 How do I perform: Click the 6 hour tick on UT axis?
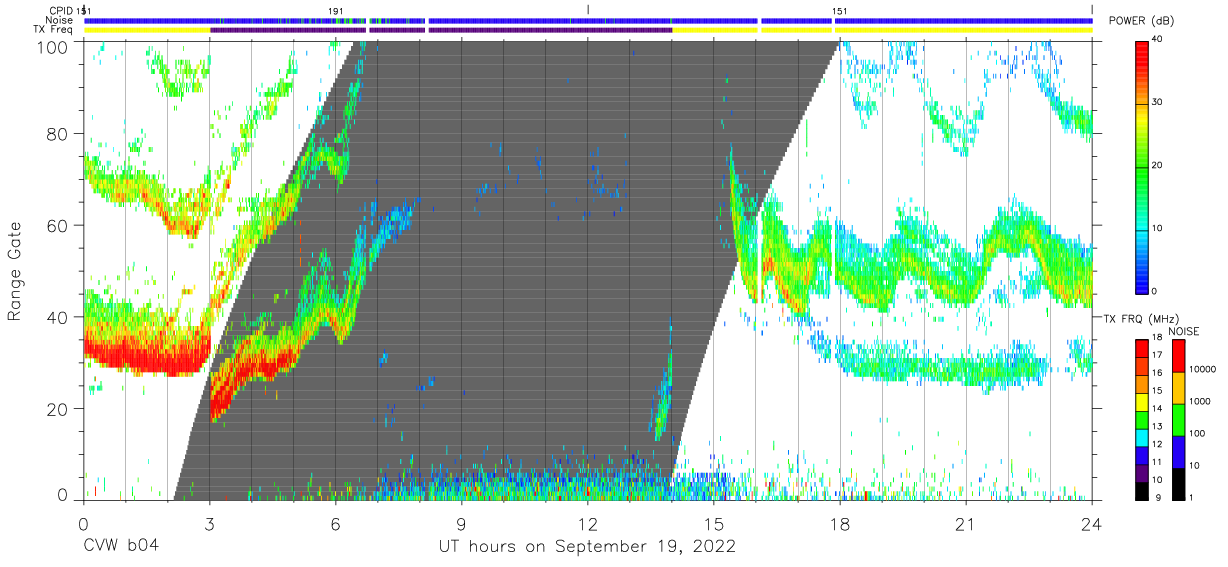335,523
